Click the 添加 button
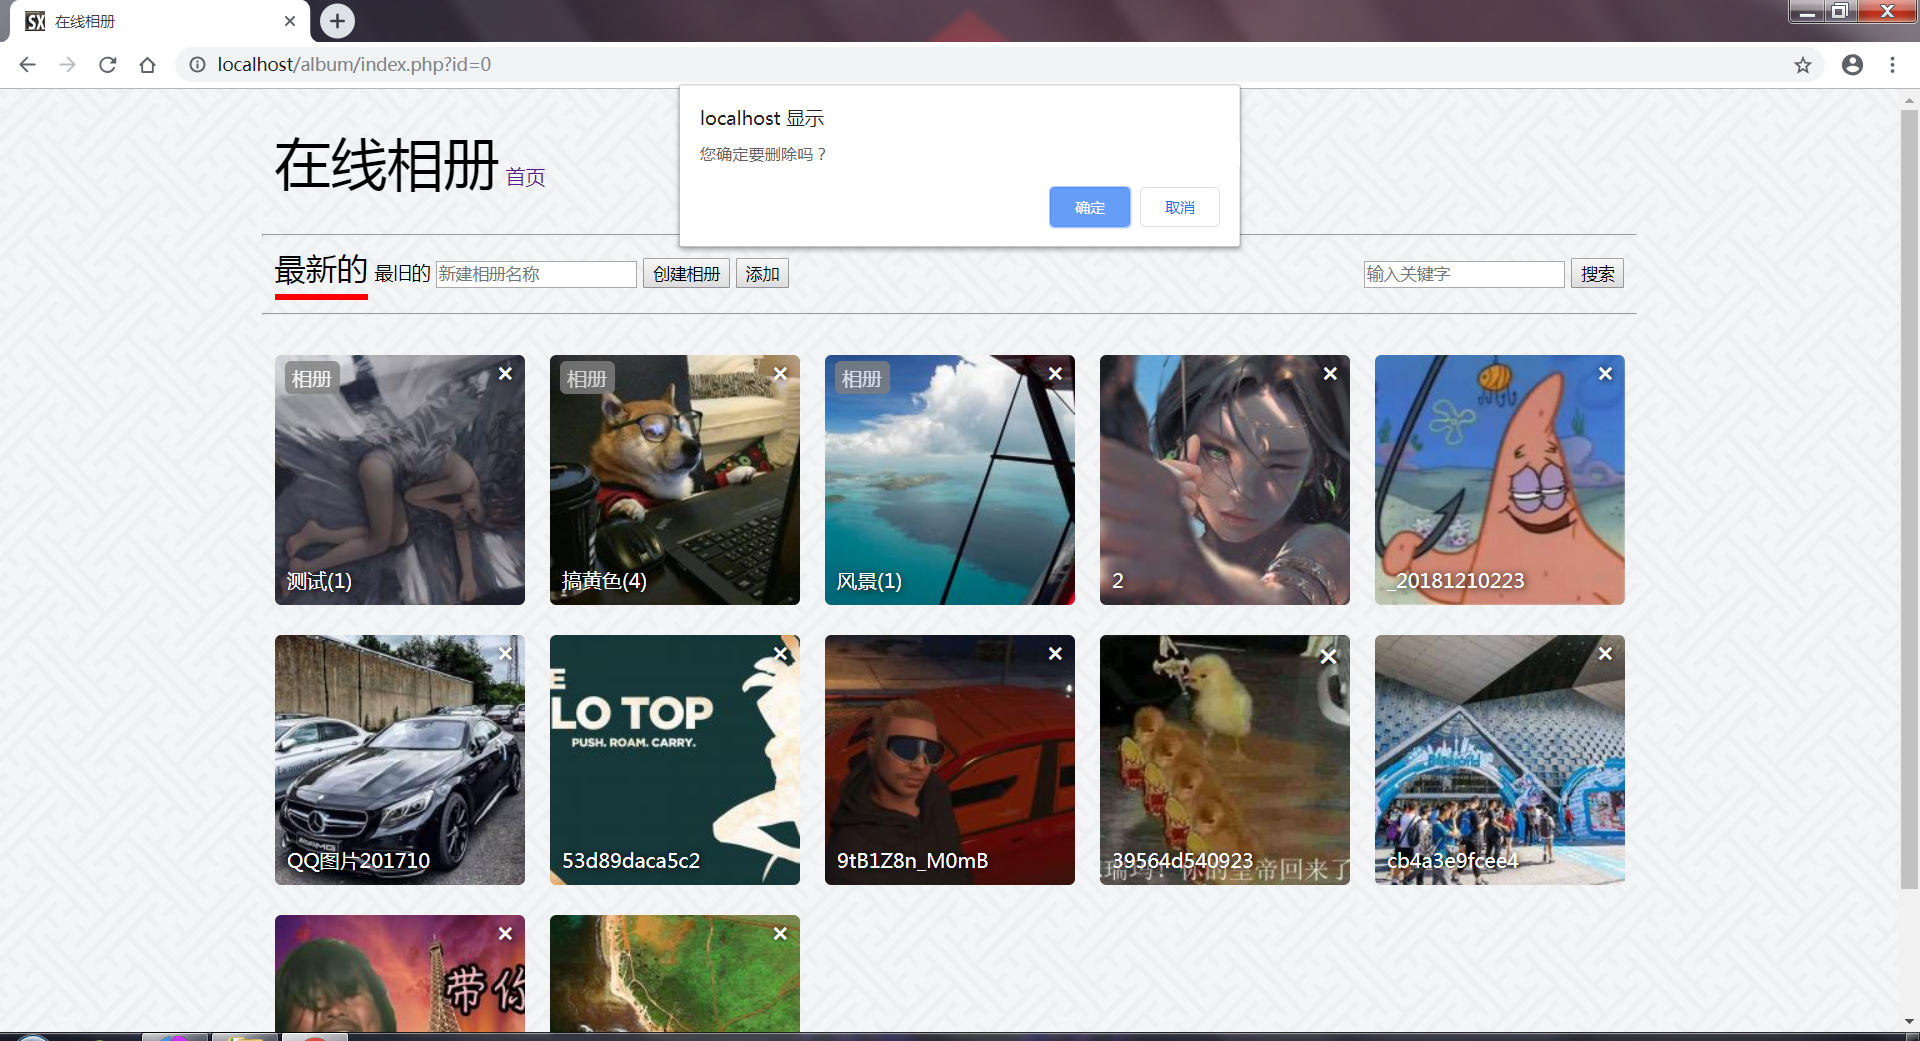Image resolution: width=1920 pixels, height=1041 pixels. (x=762, y=273)
